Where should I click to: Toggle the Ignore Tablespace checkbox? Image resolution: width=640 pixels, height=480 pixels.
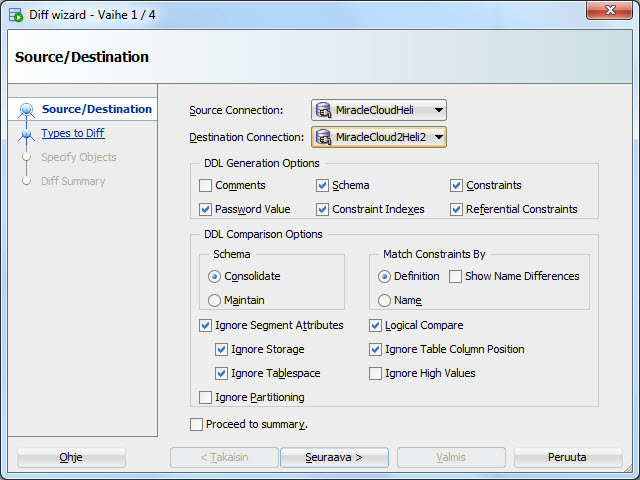point(221,373)
